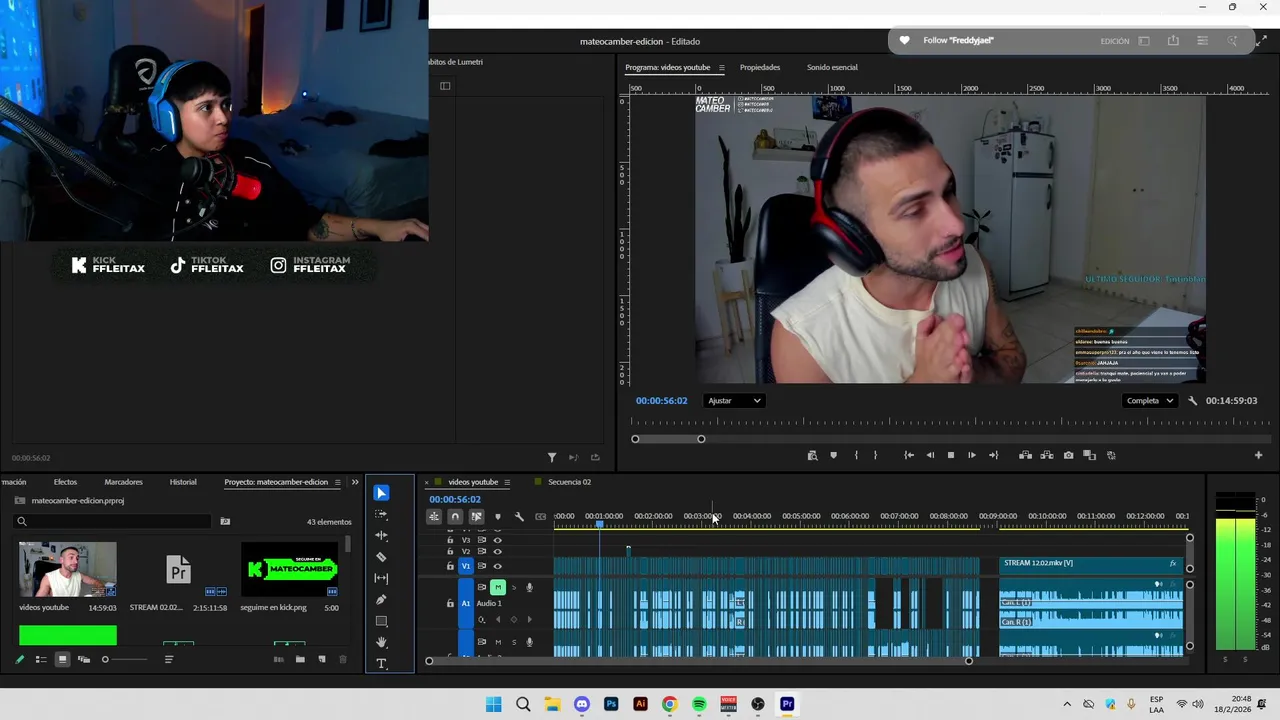
Task: Select the Slip tool
Action: [381, 578]
